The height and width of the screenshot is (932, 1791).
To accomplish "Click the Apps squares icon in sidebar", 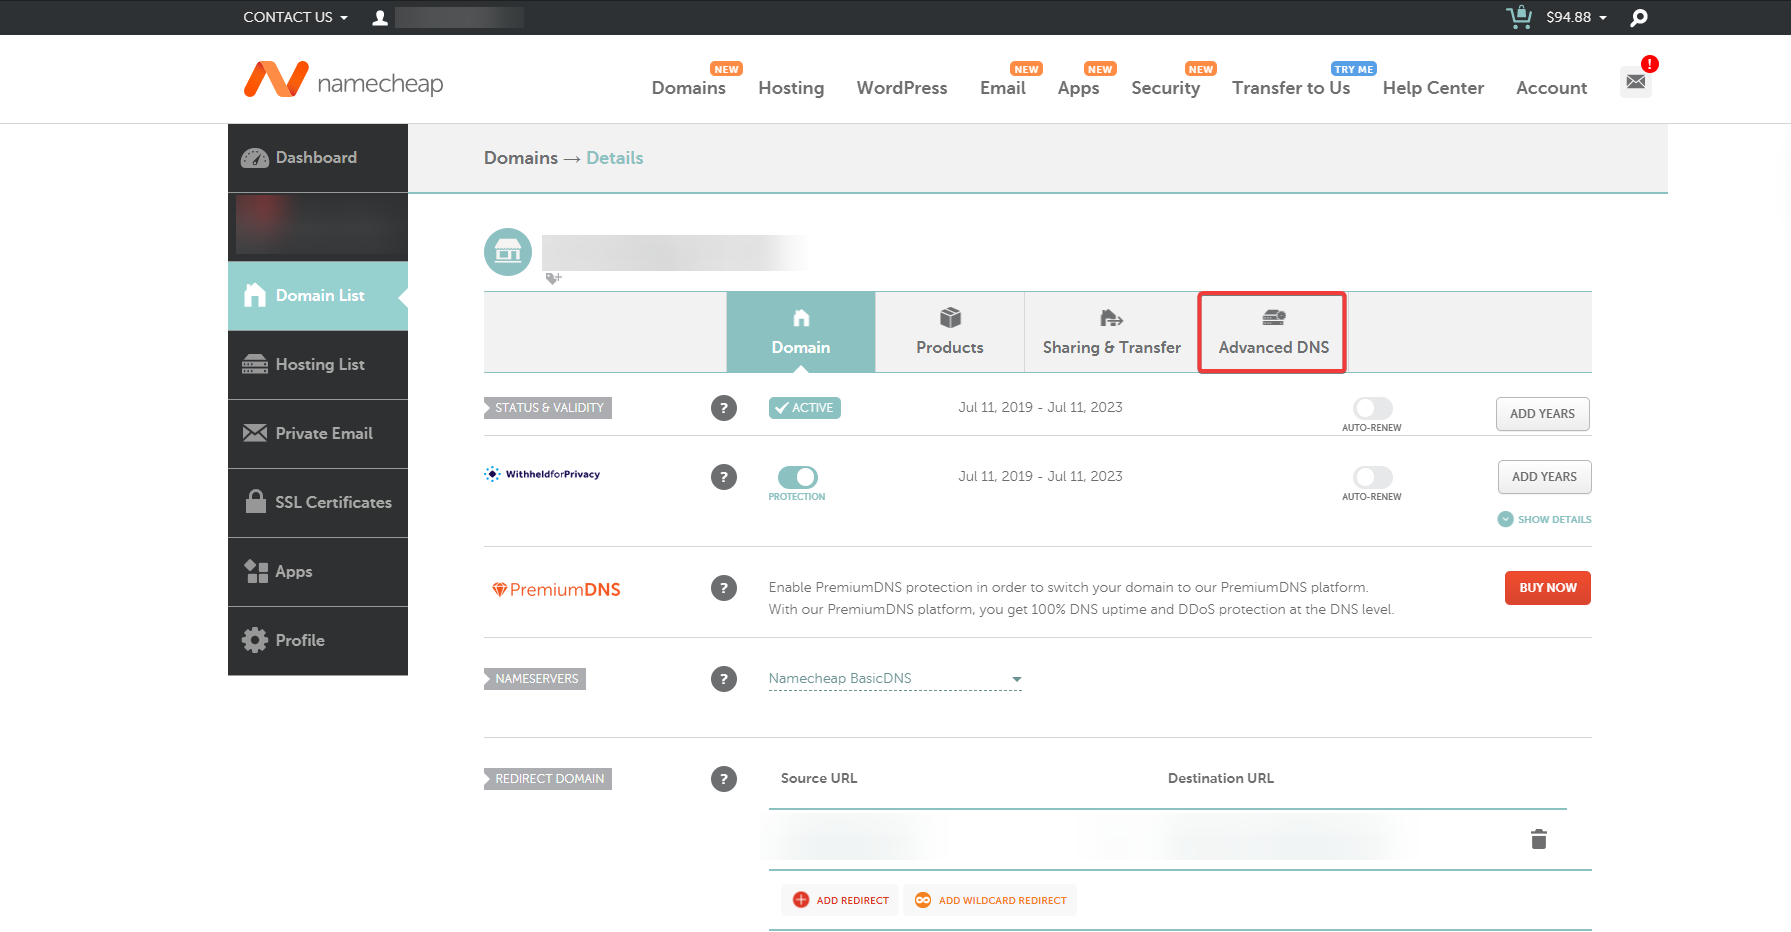I will pos(256,571).
